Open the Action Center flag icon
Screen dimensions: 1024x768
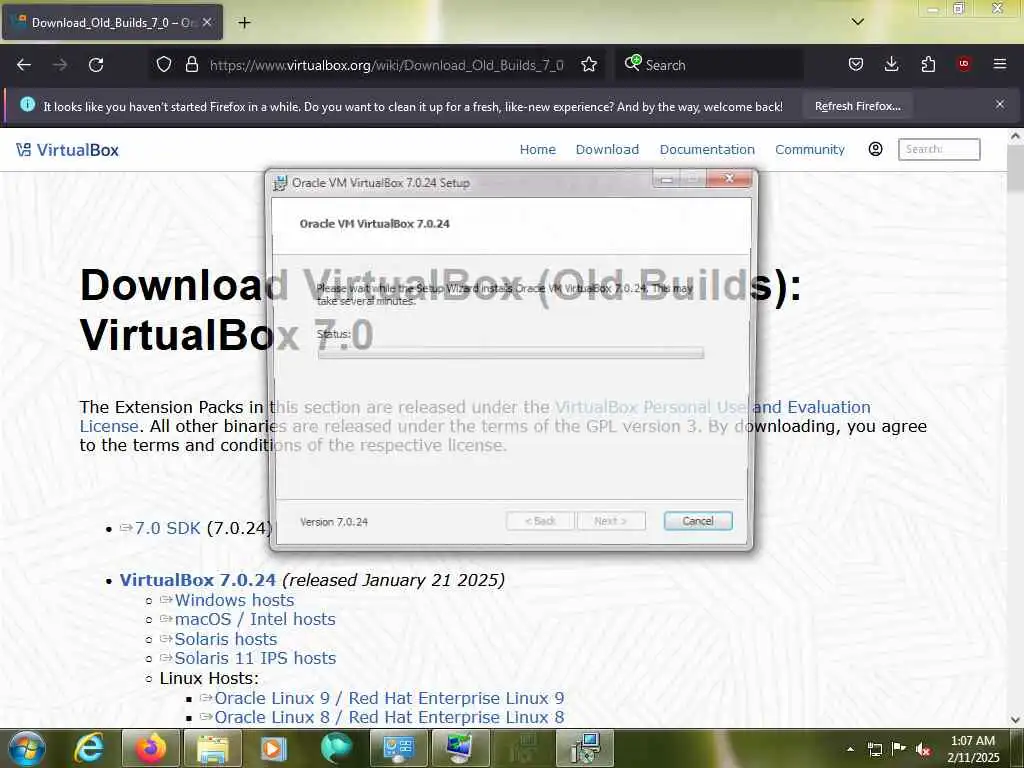point(899,749)
